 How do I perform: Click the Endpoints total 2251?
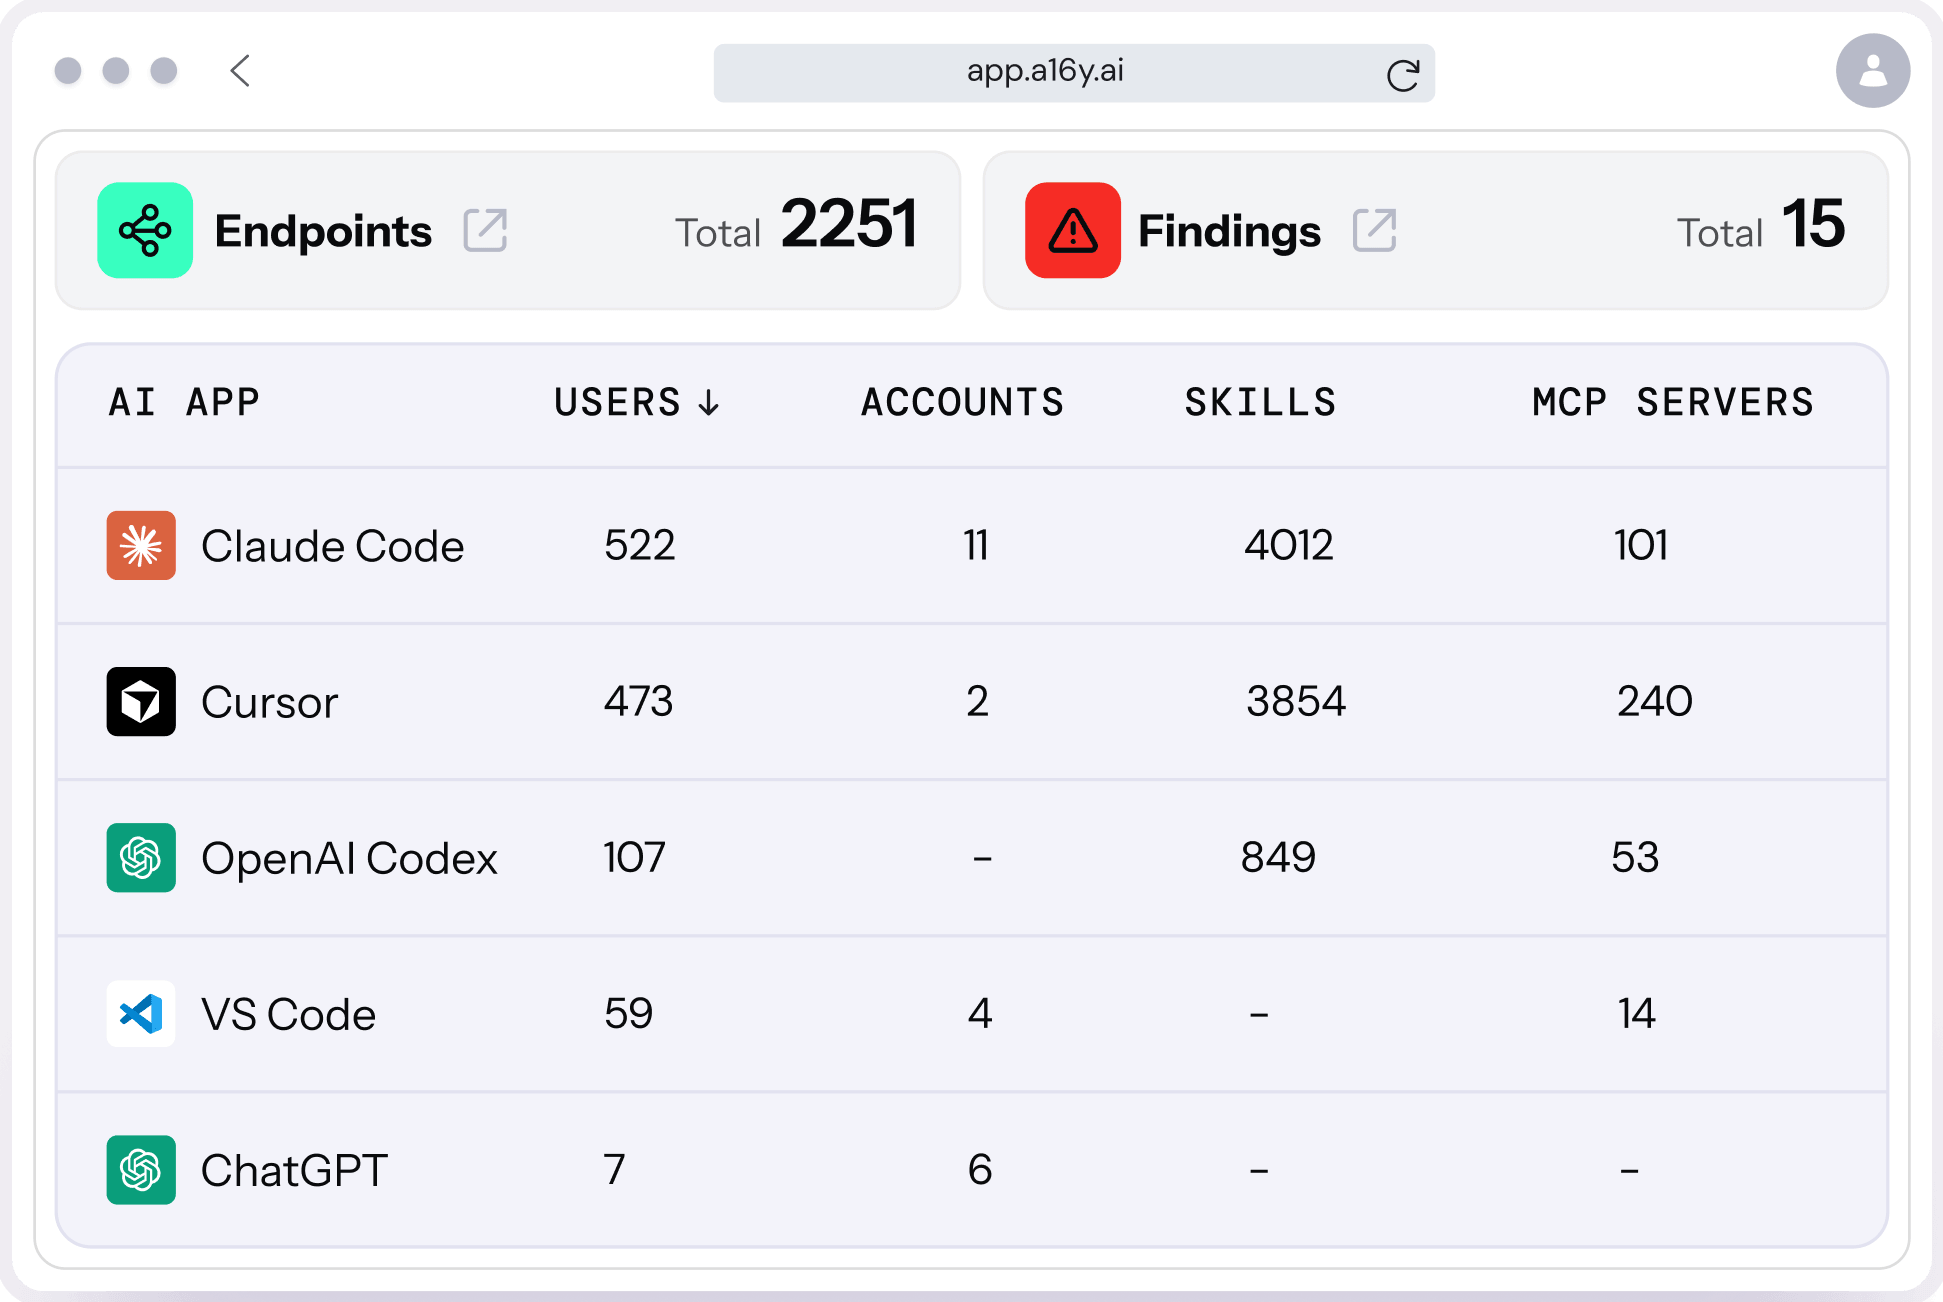point(848,223)
